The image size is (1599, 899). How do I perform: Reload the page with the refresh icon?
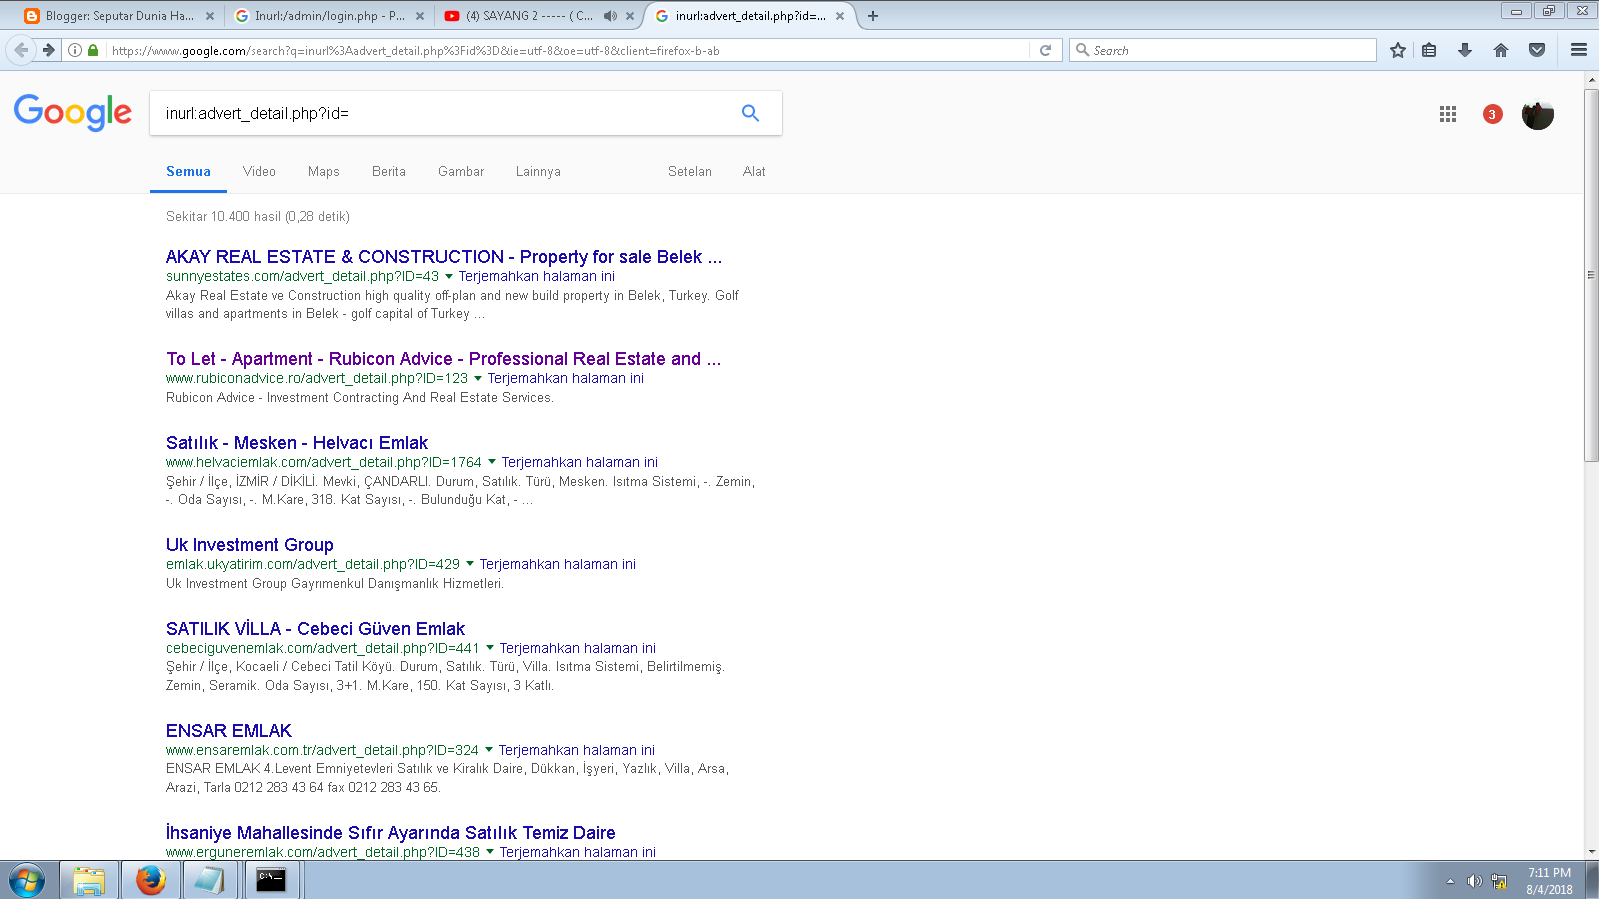[1045, 50]
